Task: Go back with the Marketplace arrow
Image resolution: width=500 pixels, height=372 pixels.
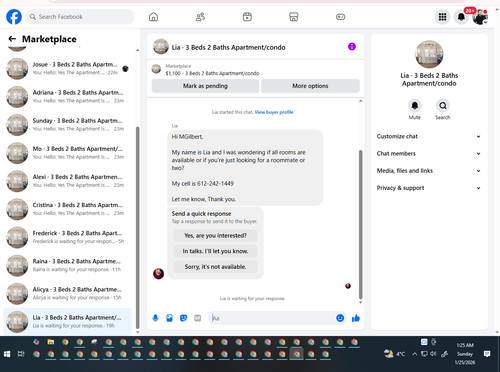Action: pyautogui.click(x=12, y=39)
